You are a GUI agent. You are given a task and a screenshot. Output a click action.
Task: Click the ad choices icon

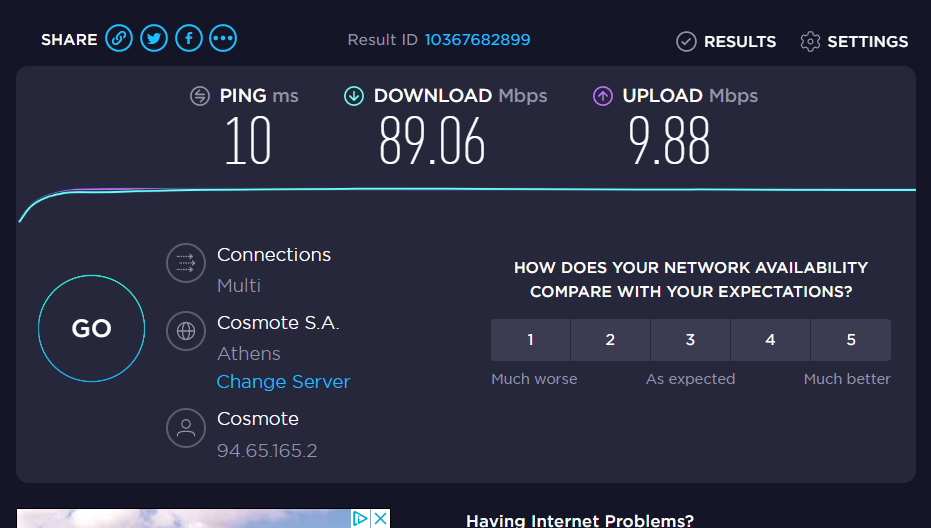360,518
